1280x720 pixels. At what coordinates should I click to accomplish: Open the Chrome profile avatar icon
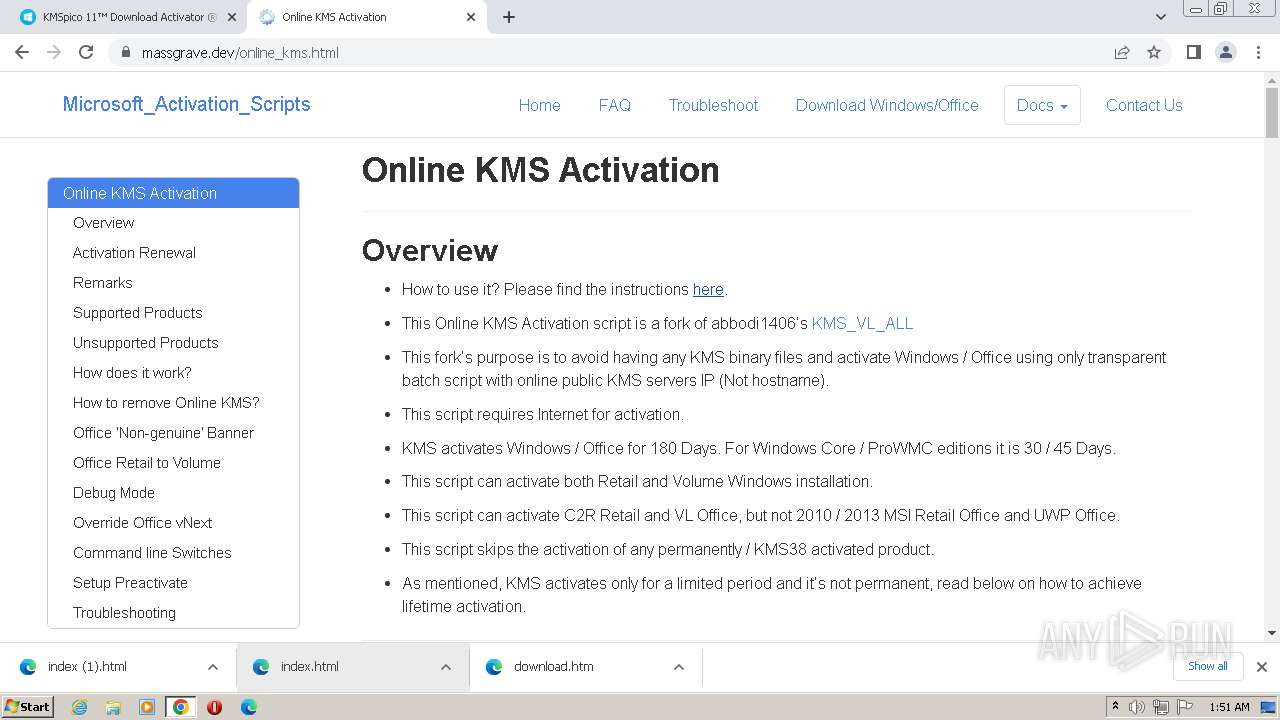[x=1226, y=52]
